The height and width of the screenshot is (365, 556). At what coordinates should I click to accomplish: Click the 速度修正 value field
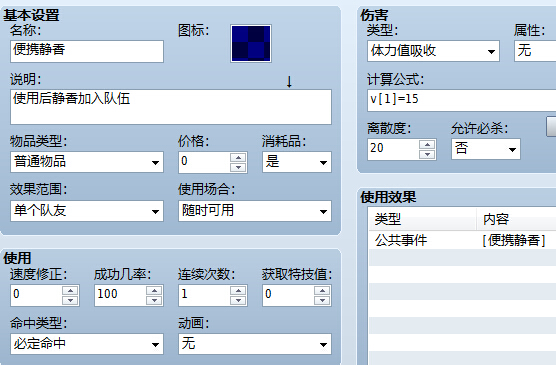[x=37, y=295]
